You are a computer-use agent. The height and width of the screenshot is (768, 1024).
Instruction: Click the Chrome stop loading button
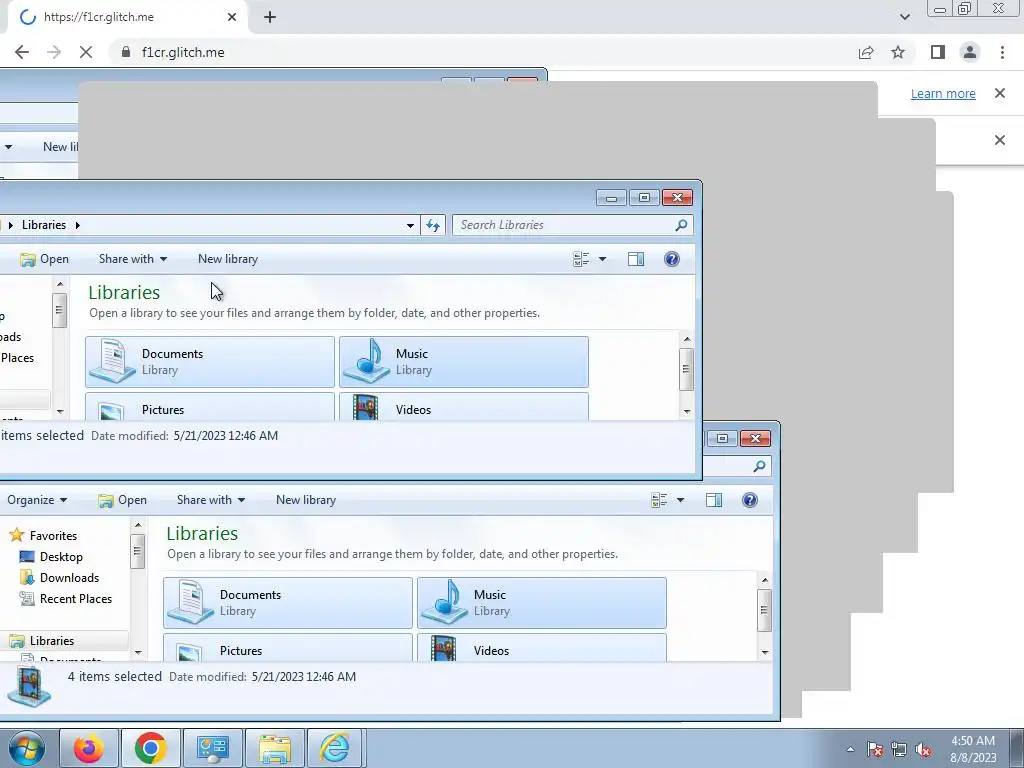tap(86, 52)
